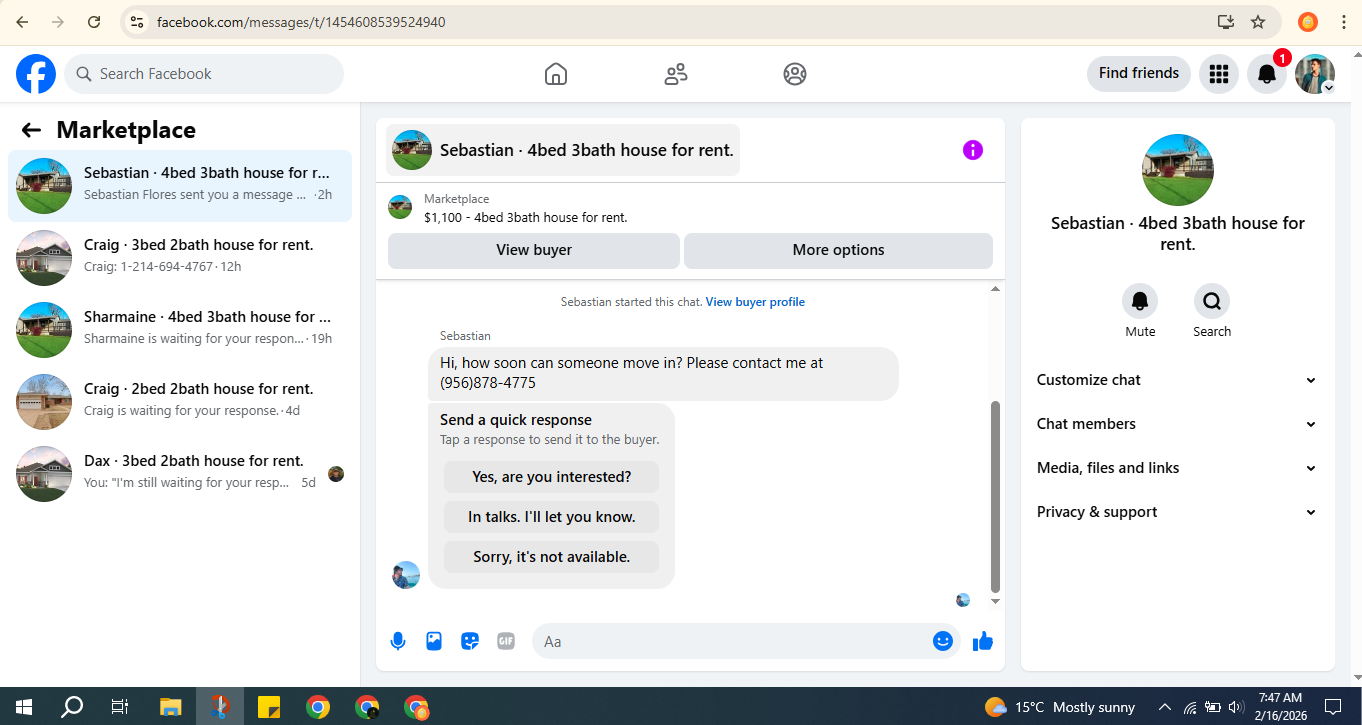1362x725 pixels.
Task: Bookmark this page with star icon
Action: [x=1258, y=22]
